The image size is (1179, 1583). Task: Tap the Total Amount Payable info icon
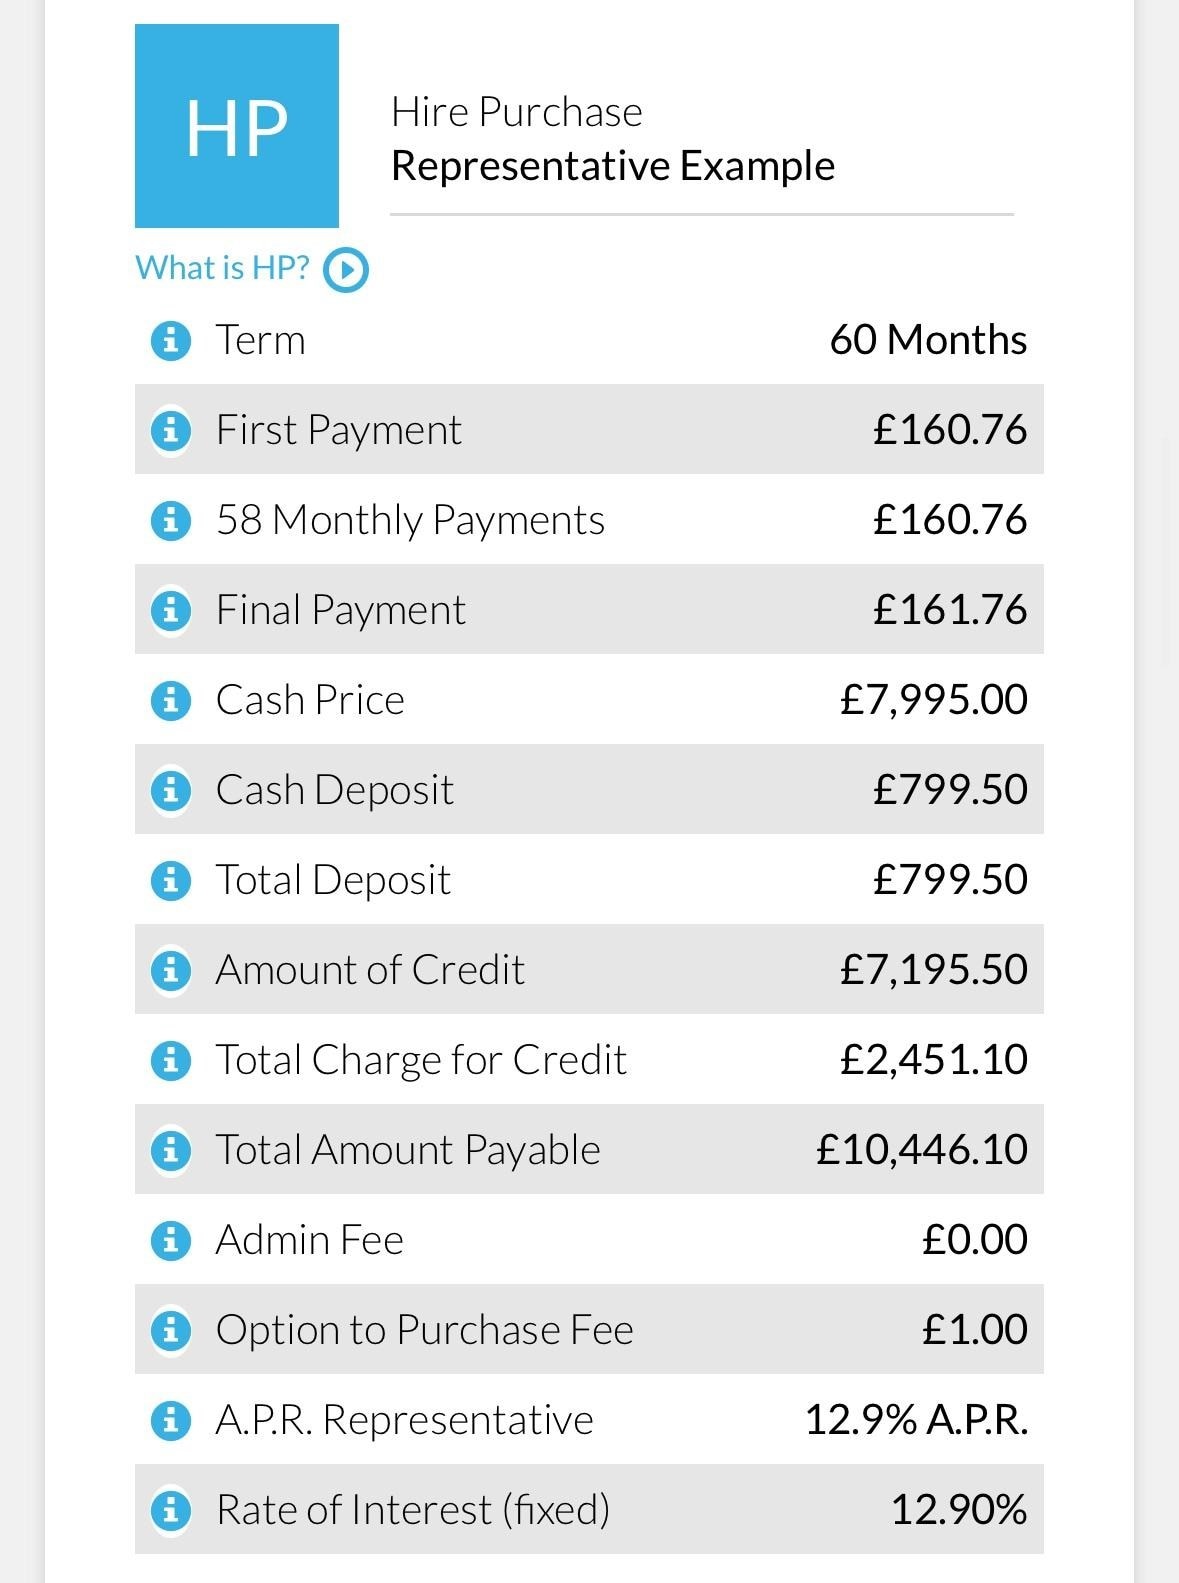tap(170, 1151)
